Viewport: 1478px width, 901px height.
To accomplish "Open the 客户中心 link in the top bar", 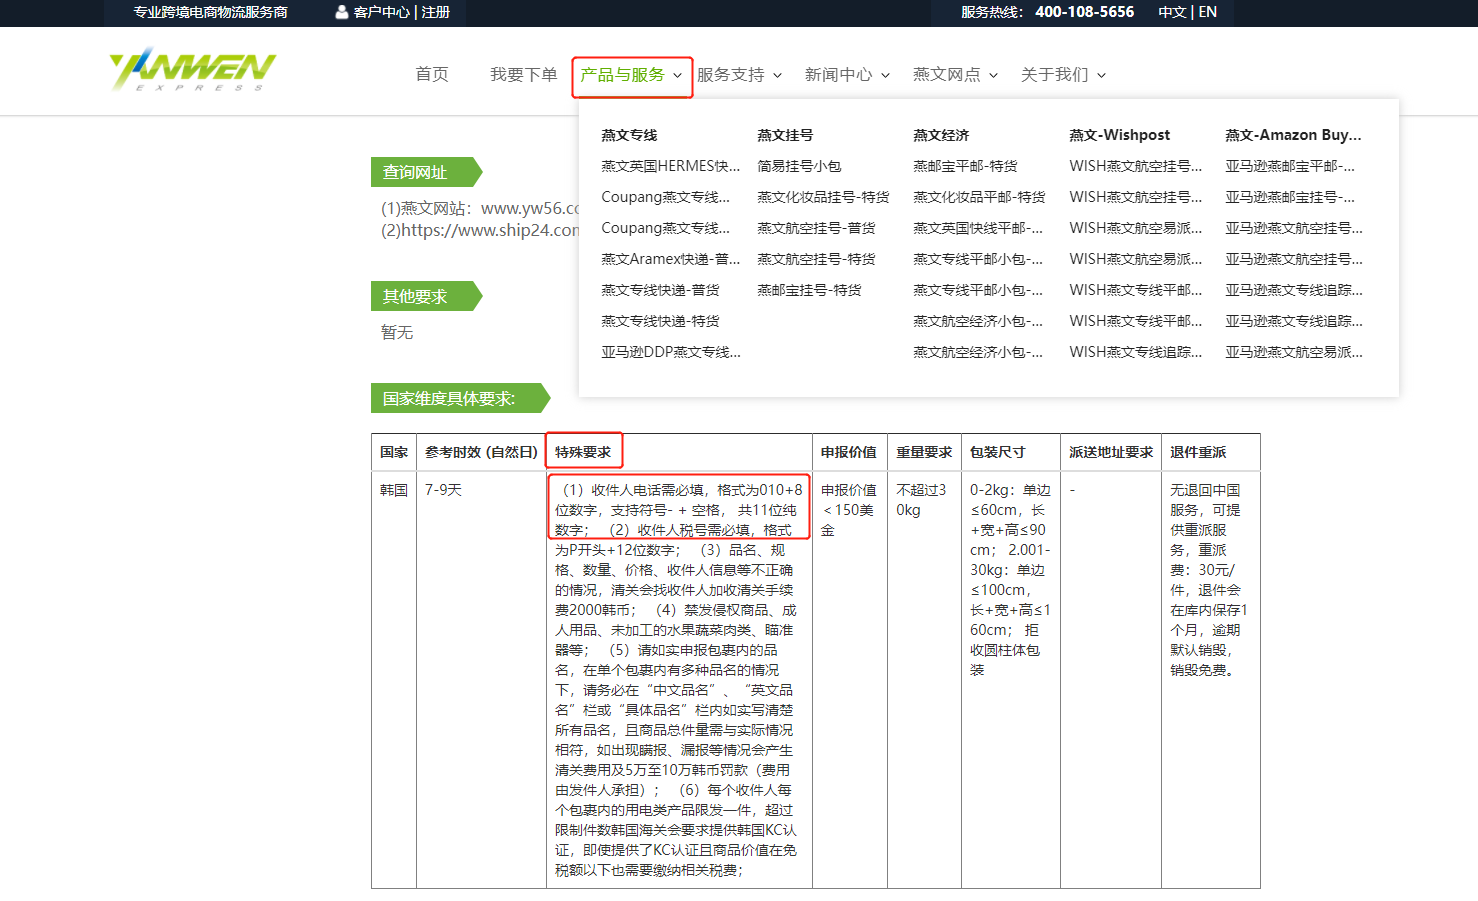I will (381, 12).
